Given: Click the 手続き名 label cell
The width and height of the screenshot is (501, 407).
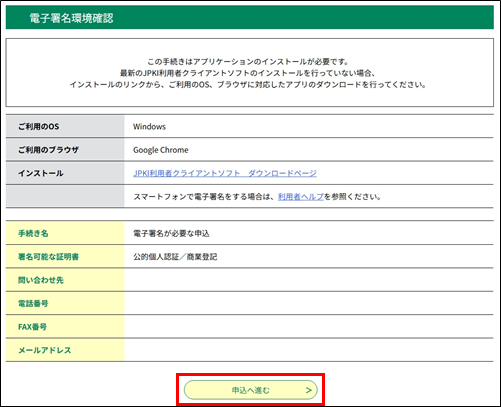Looking at the screenshot, I should pos(65,233).
